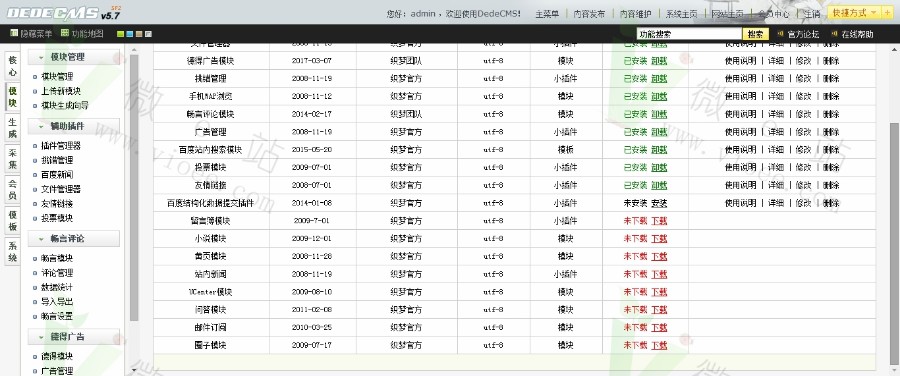Open 详细 for the 畅言评论模块 row
The image size is (900, 376).
(775, 114)
